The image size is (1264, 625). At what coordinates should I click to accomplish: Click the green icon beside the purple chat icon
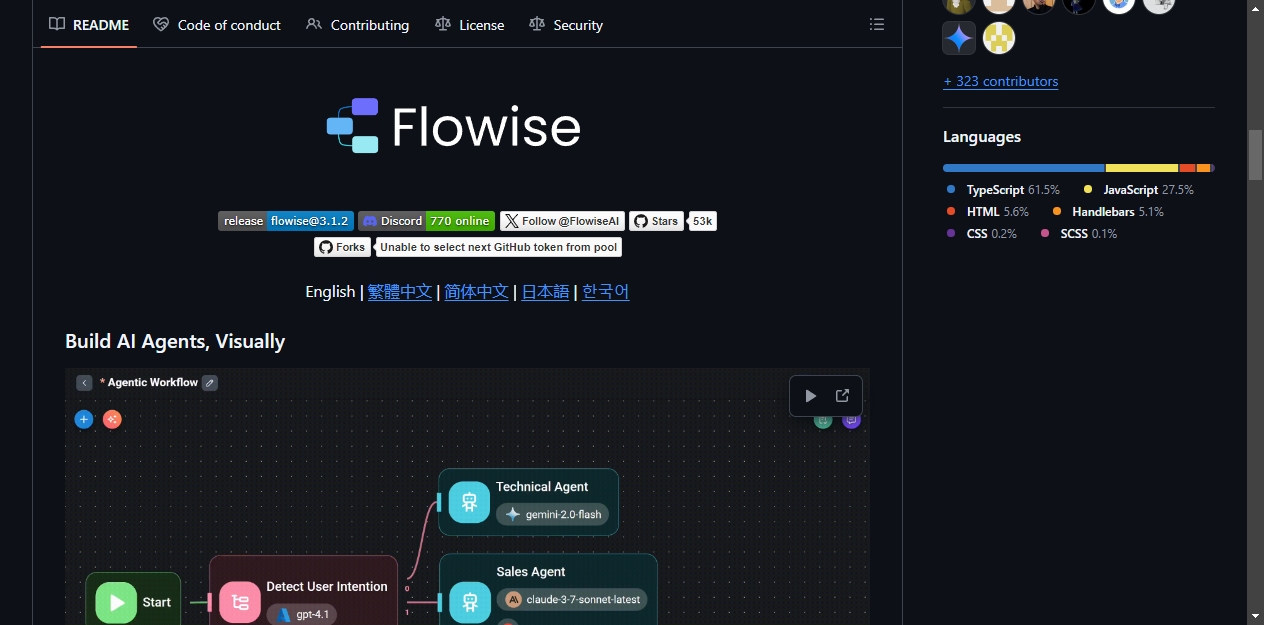(x=823, y=420)
